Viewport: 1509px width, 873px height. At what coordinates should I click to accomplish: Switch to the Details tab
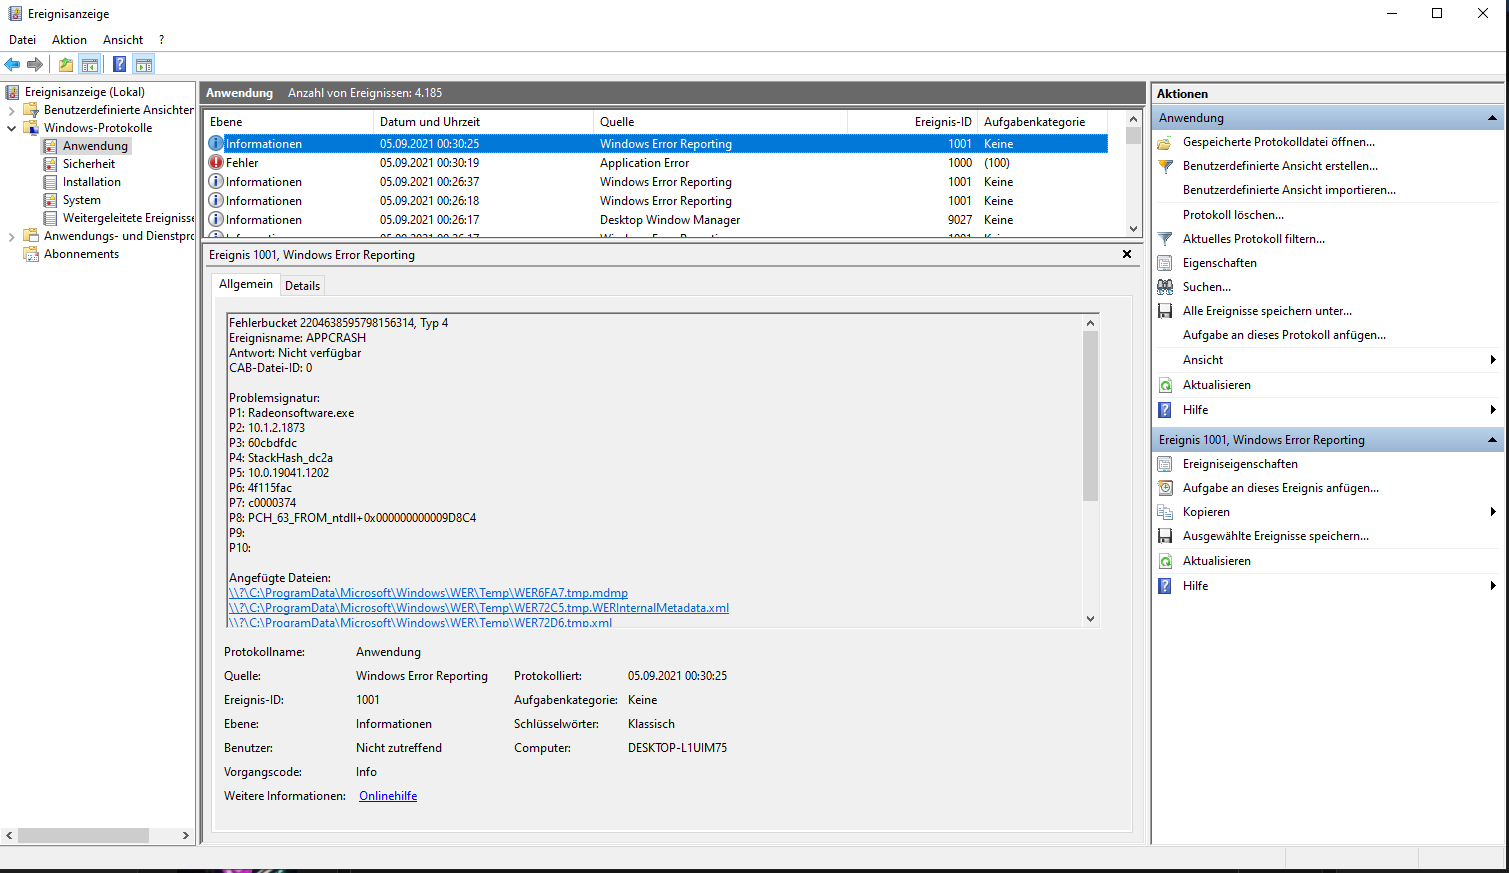point(303,286)
